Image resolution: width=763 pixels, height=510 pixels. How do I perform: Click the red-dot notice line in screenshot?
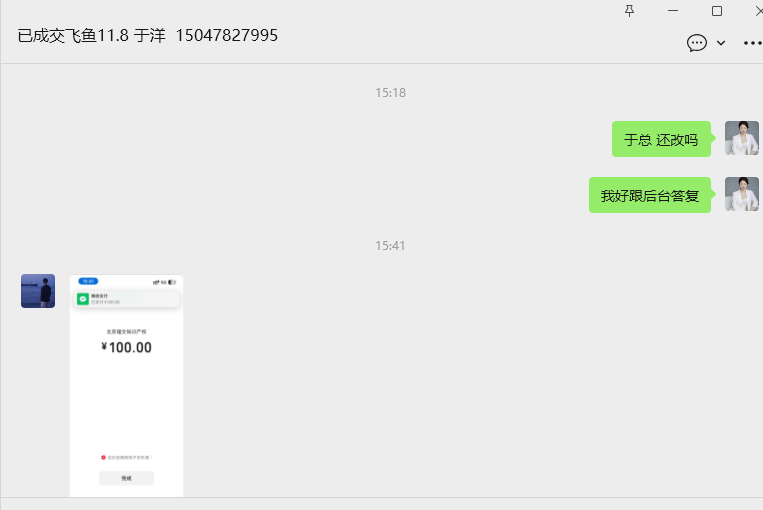pos(127,457)
